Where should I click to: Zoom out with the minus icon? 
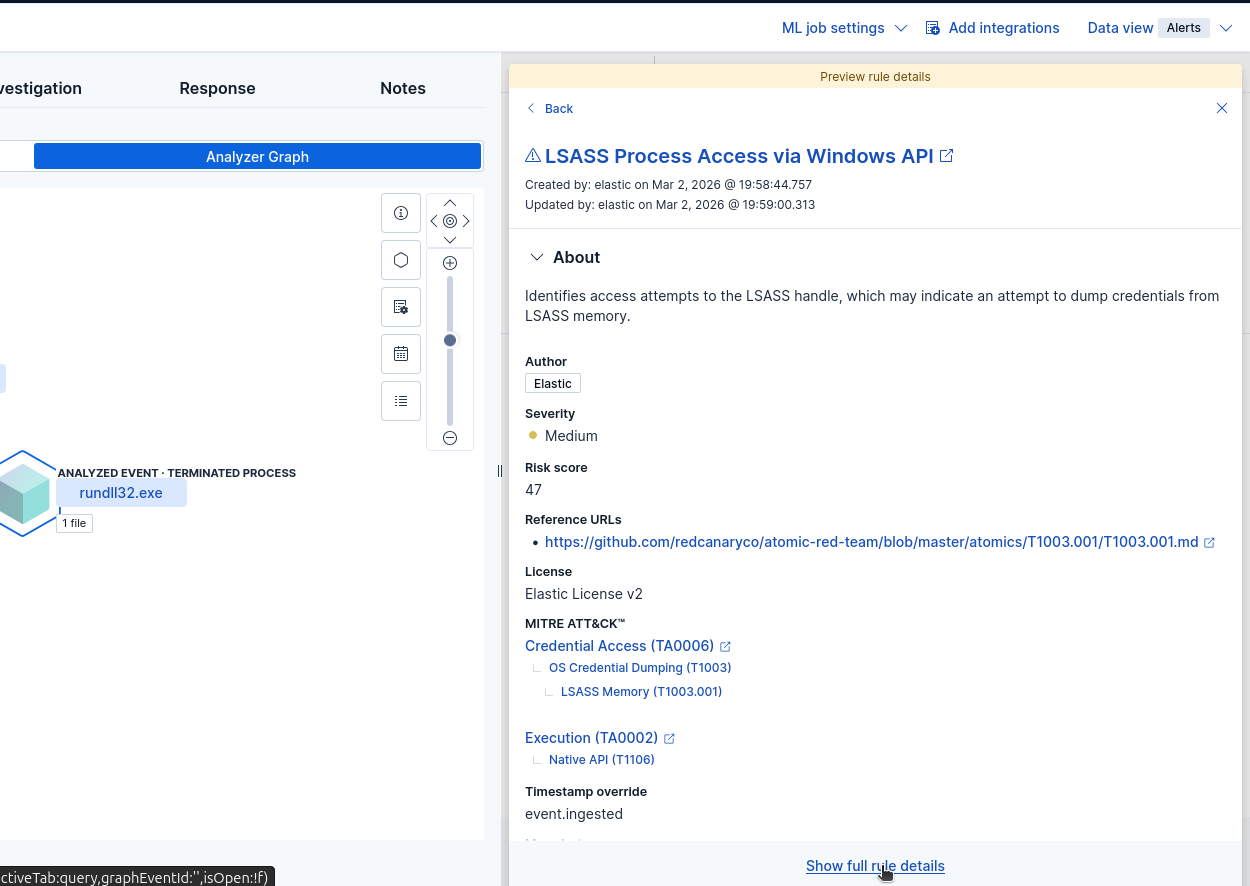tap(450, 438)
